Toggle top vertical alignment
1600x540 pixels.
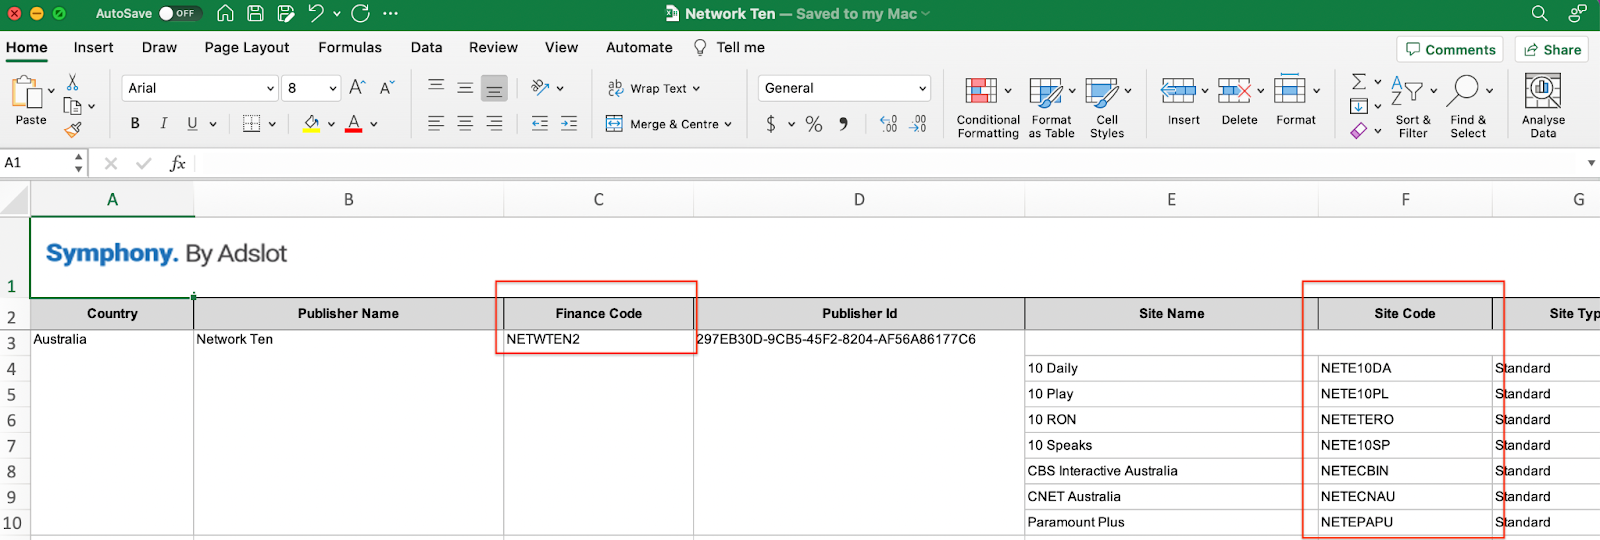pyautogui.click(x=436, y=88)
